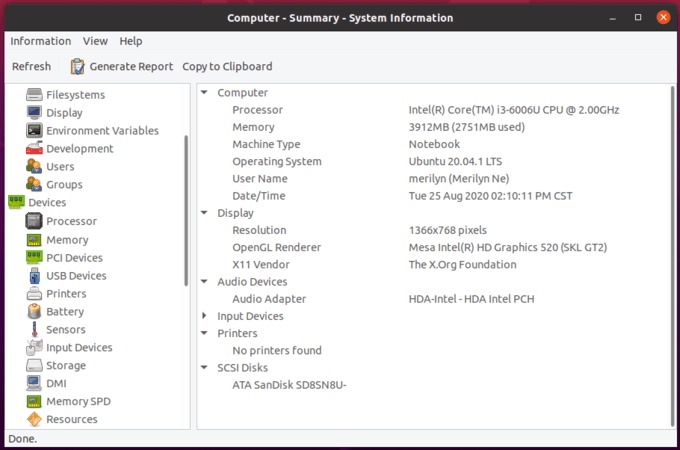Click the Sensors thermometer icon
The height and width of the screenshot is (450, 680).
click(34, 329)
